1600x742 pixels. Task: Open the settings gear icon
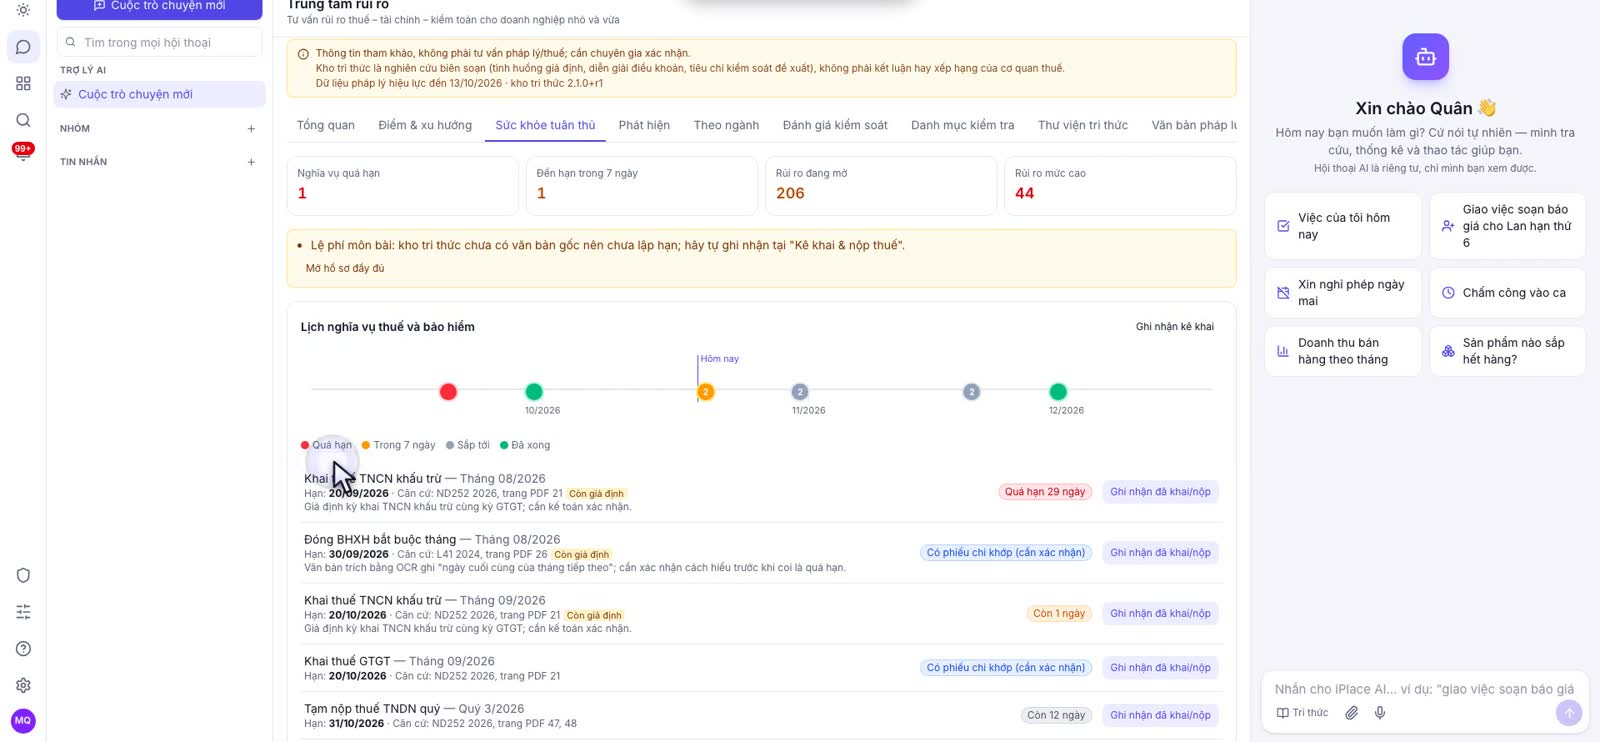click(23, 685)
